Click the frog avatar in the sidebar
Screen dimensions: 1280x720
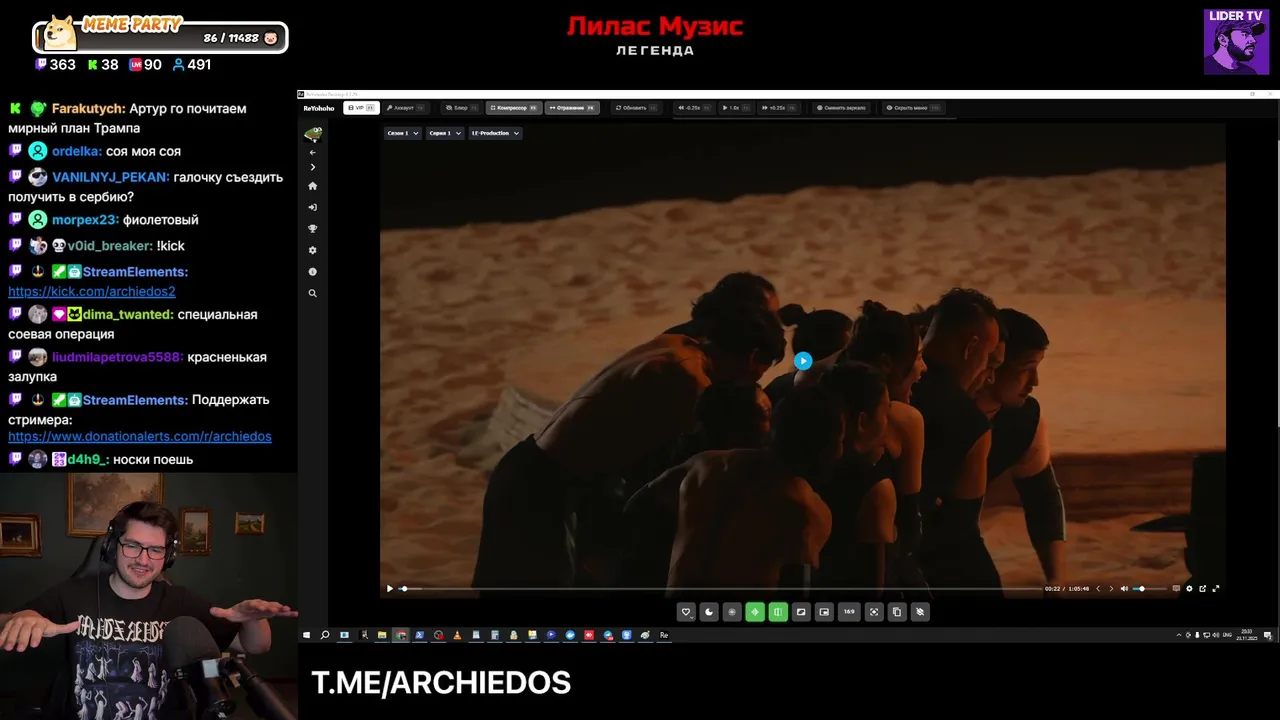313,133
